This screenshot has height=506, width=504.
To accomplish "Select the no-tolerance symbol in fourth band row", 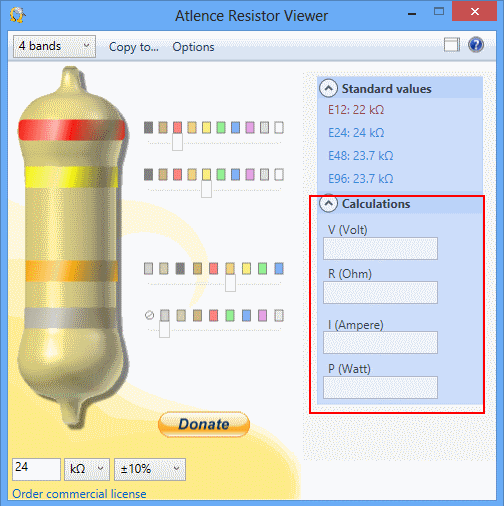I will (x=149, y=315).
